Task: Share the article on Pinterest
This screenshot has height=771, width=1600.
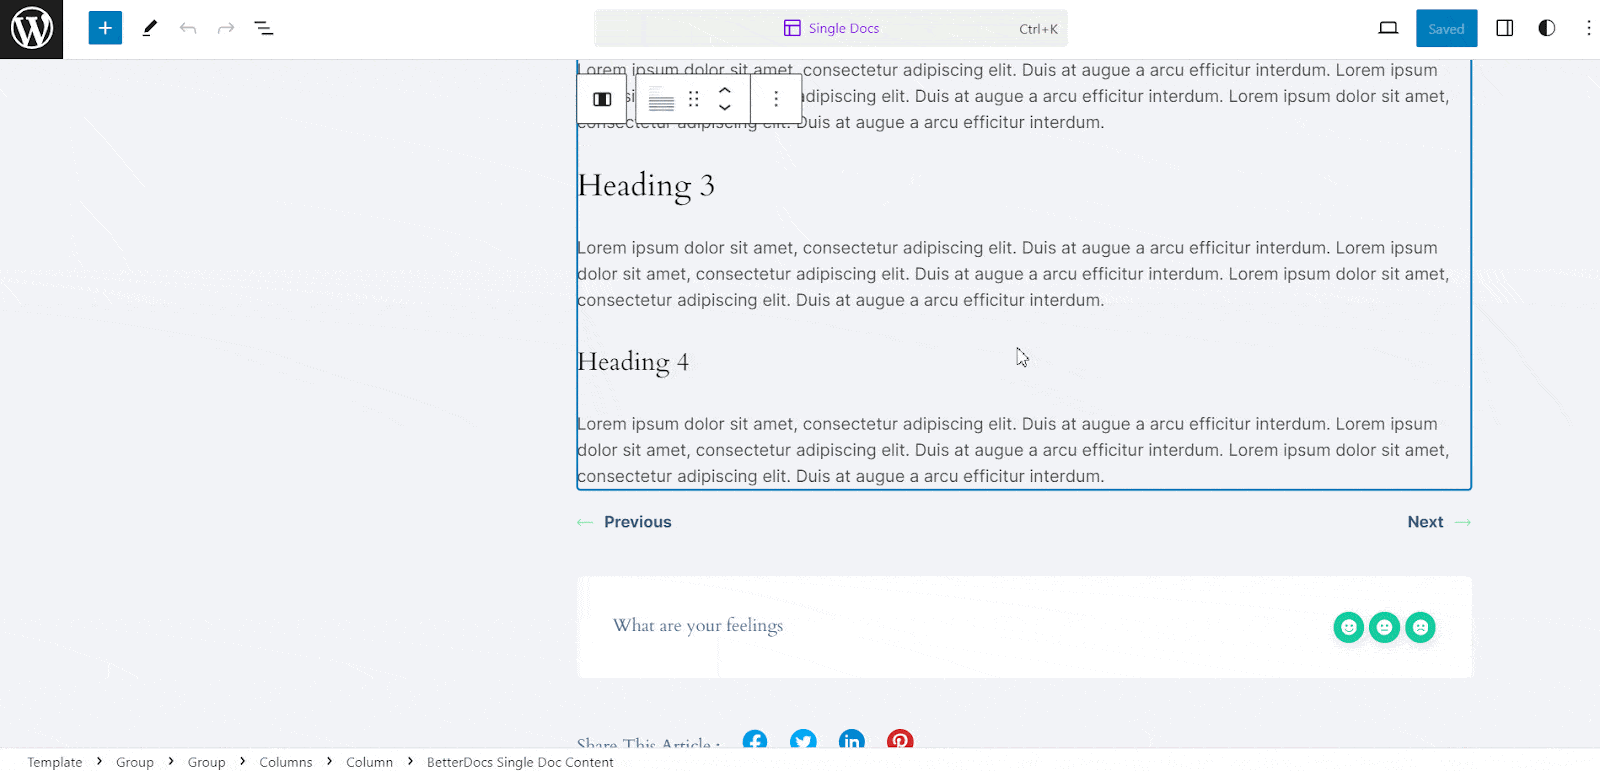Action: [x=900, y=741]
